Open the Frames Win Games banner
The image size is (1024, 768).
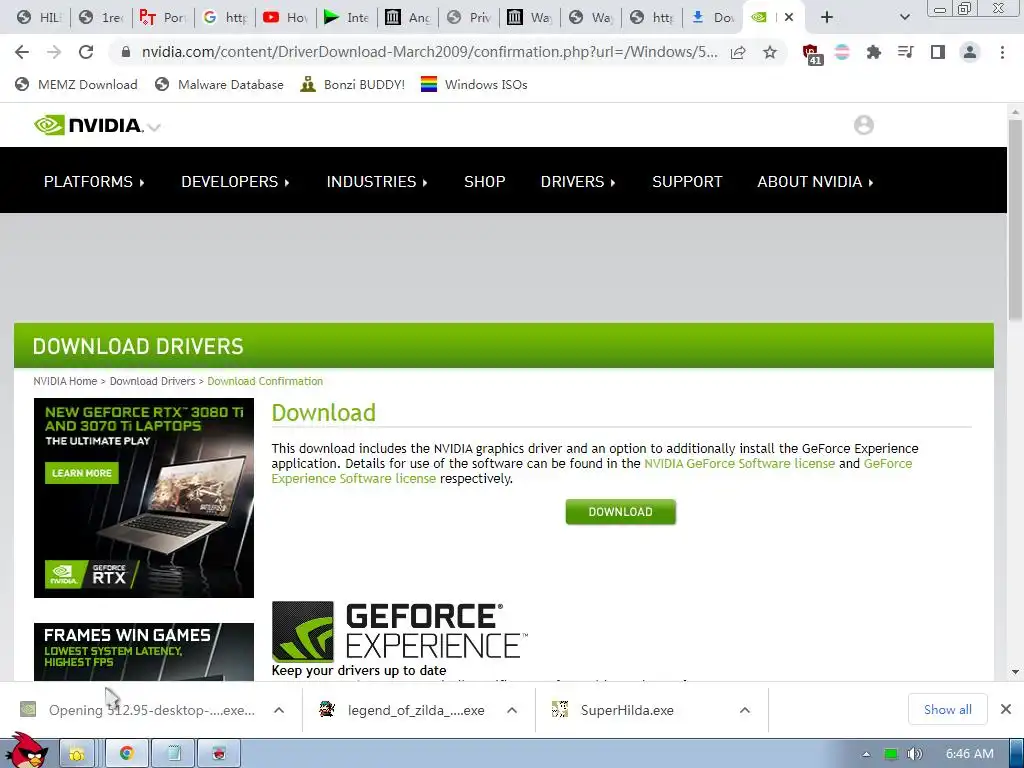coord(144,652)
